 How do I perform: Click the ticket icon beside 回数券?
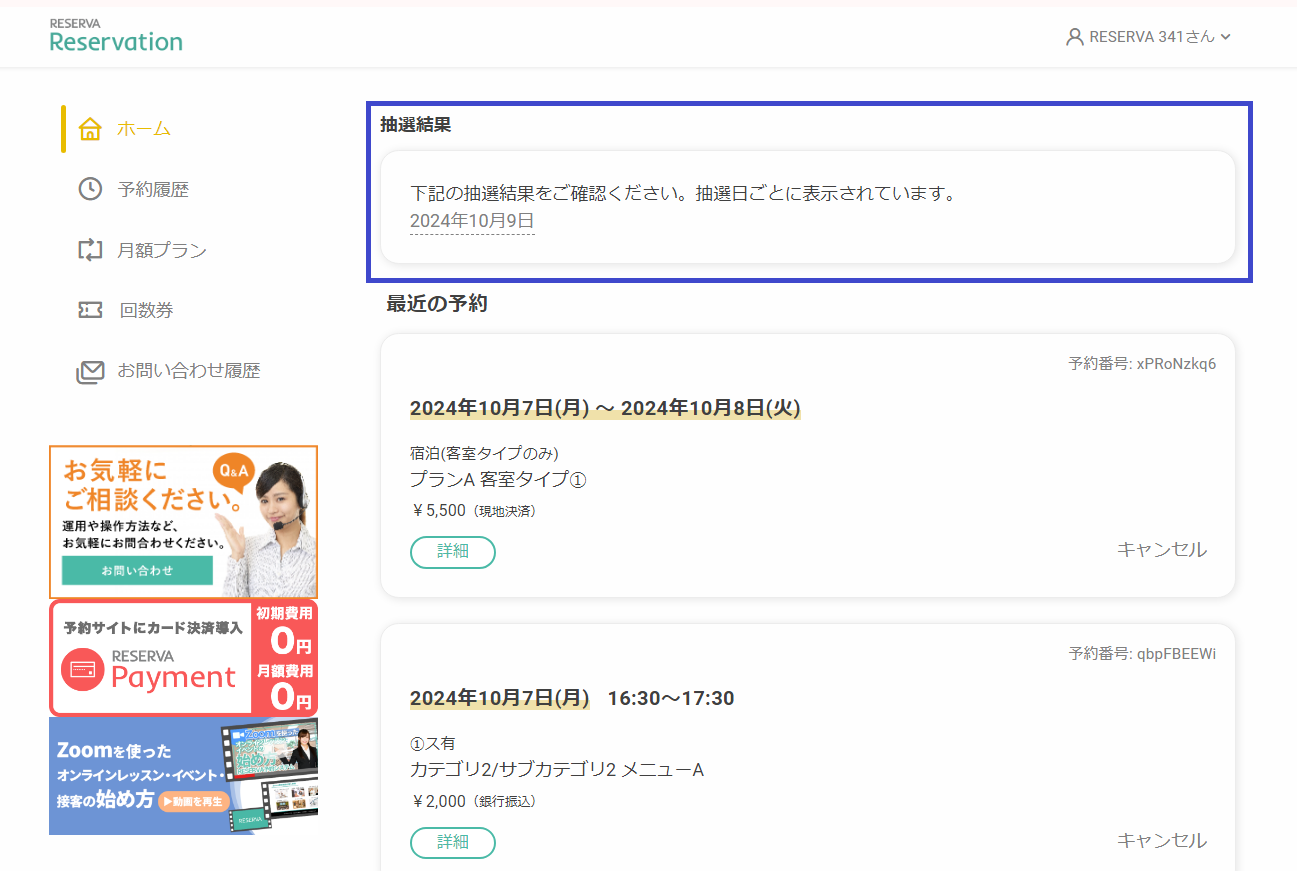pos(90,309)
